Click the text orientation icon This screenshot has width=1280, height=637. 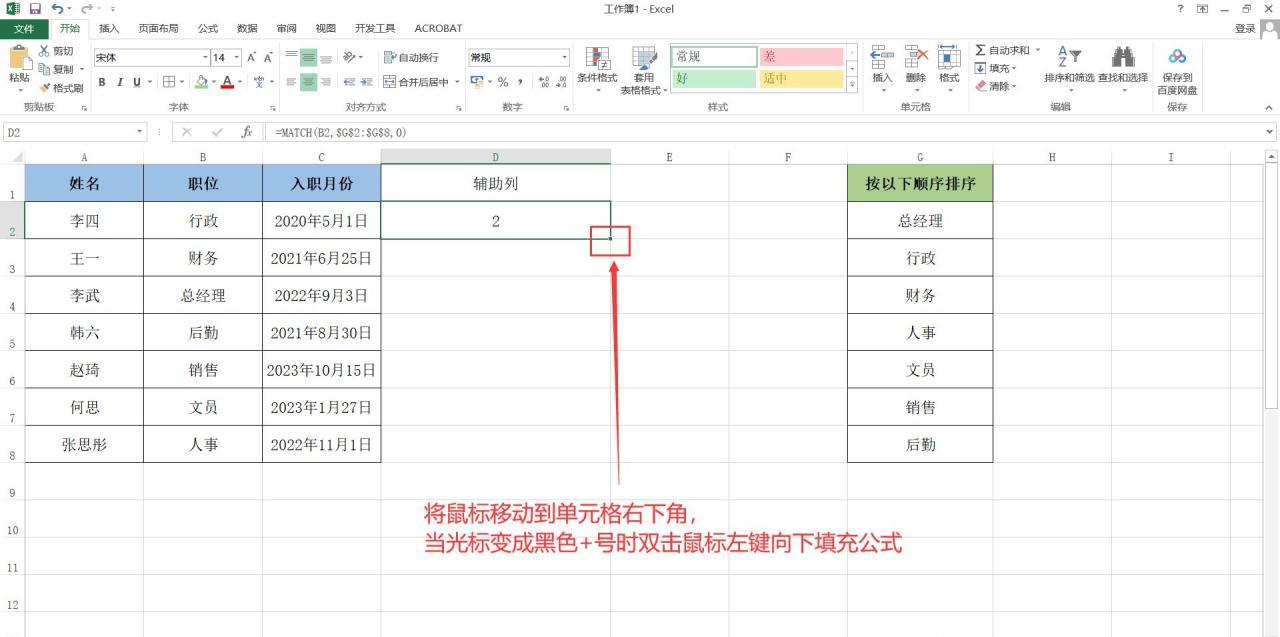coord(351,57)
